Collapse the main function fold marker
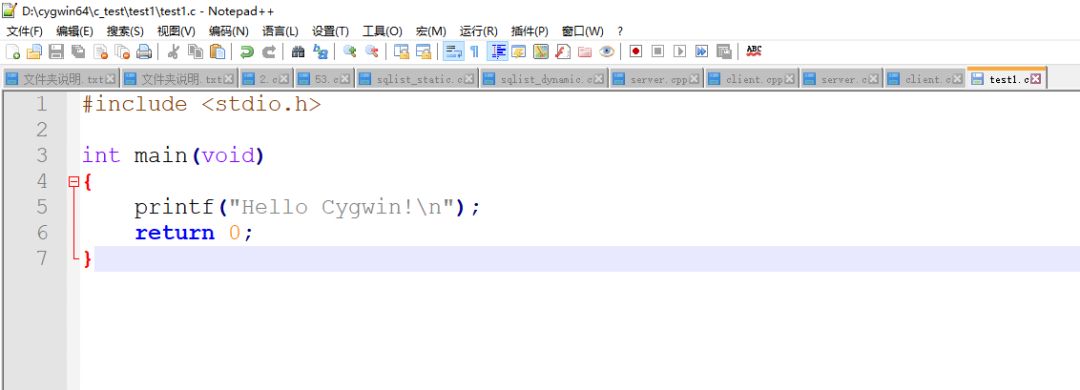The width and height of the screenshot is (1080, 390). [x=74, y=182]
